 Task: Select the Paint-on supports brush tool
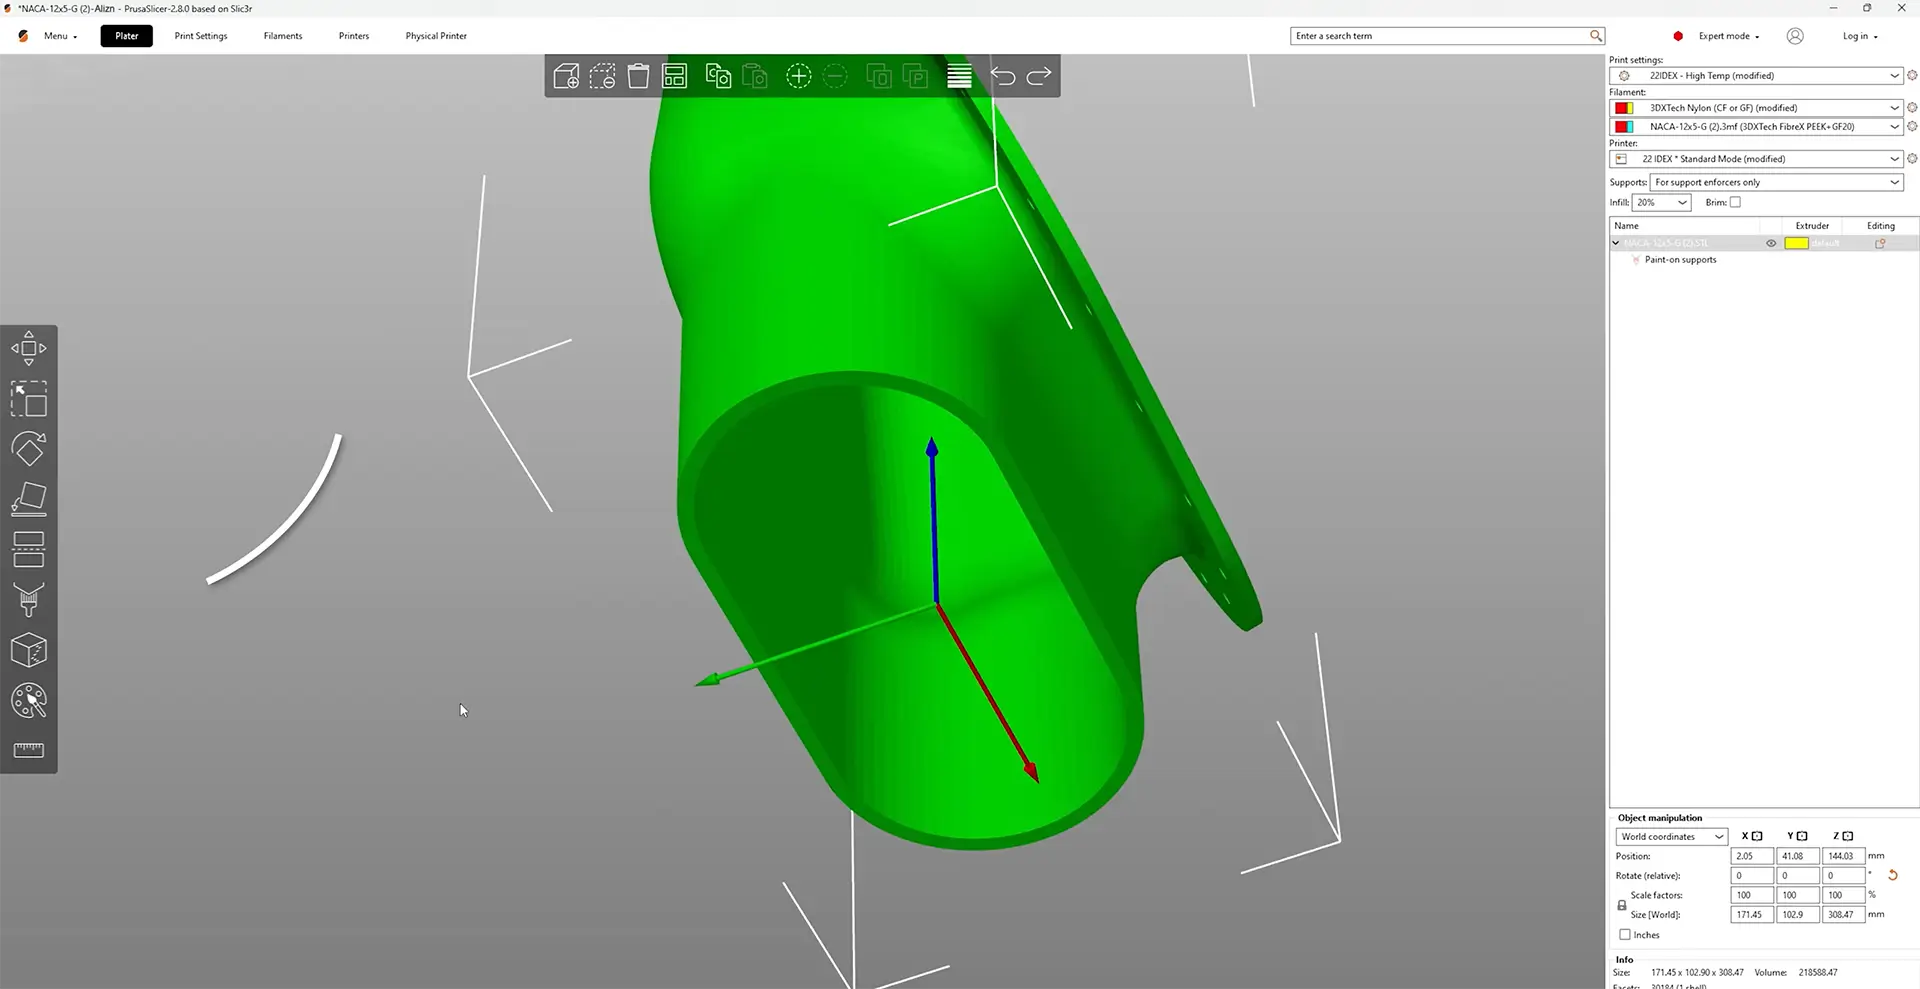point(29,600)
